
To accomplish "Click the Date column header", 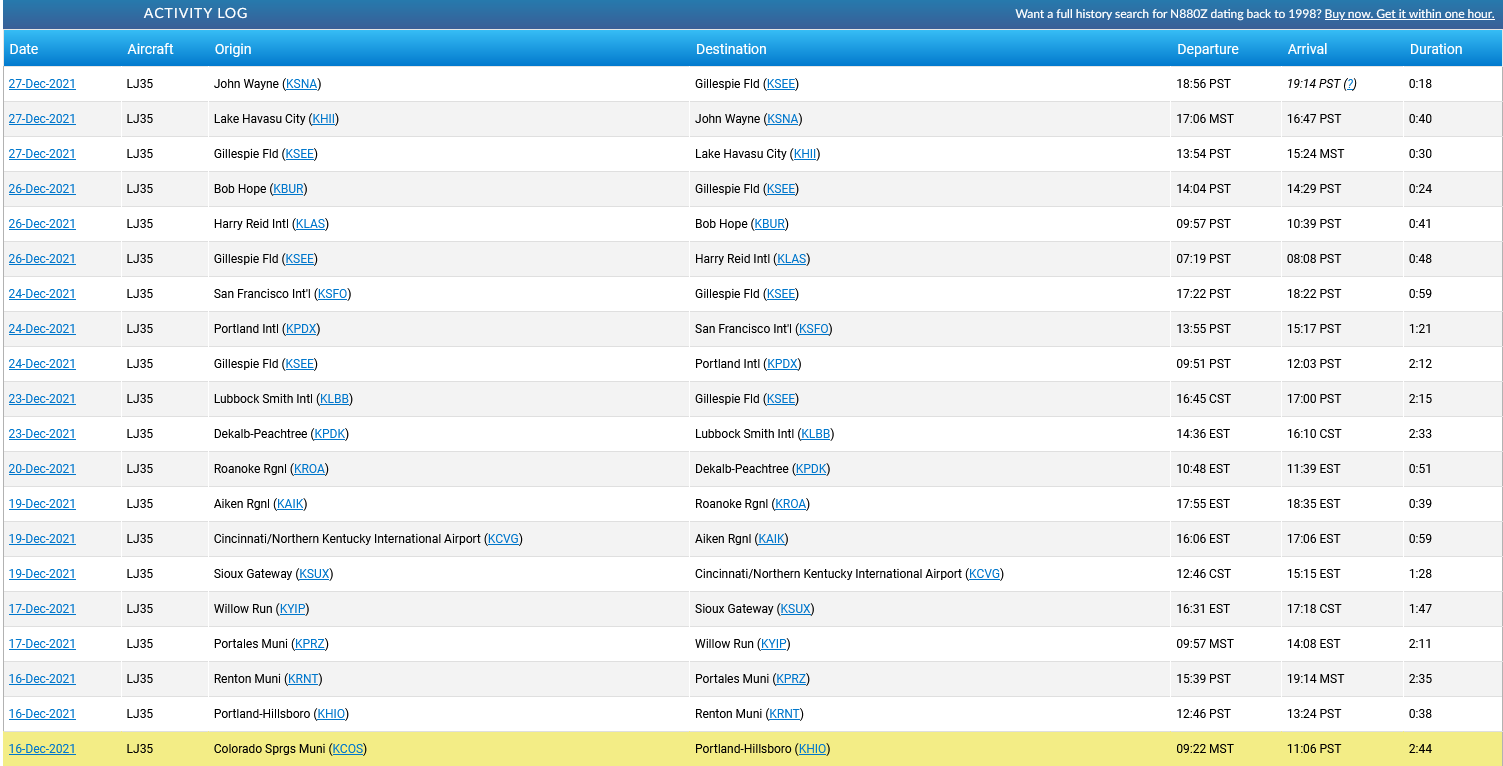I will pyautogui.click(x=24, y=49).
